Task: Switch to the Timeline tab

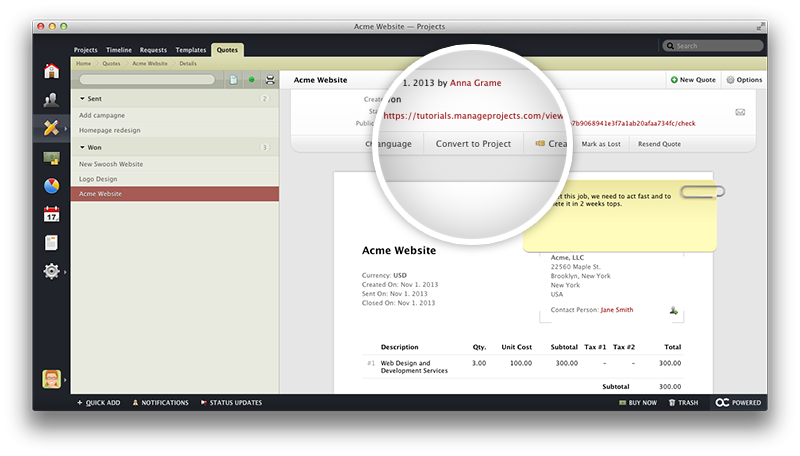Action: click(118, 49)
